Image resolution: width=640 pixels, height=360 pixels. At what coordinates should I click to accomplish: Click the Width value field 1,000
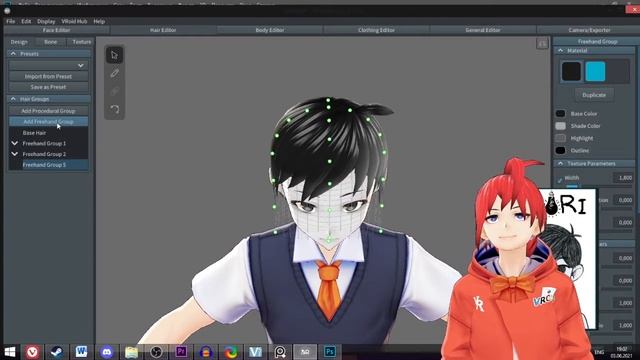[623, 178]
